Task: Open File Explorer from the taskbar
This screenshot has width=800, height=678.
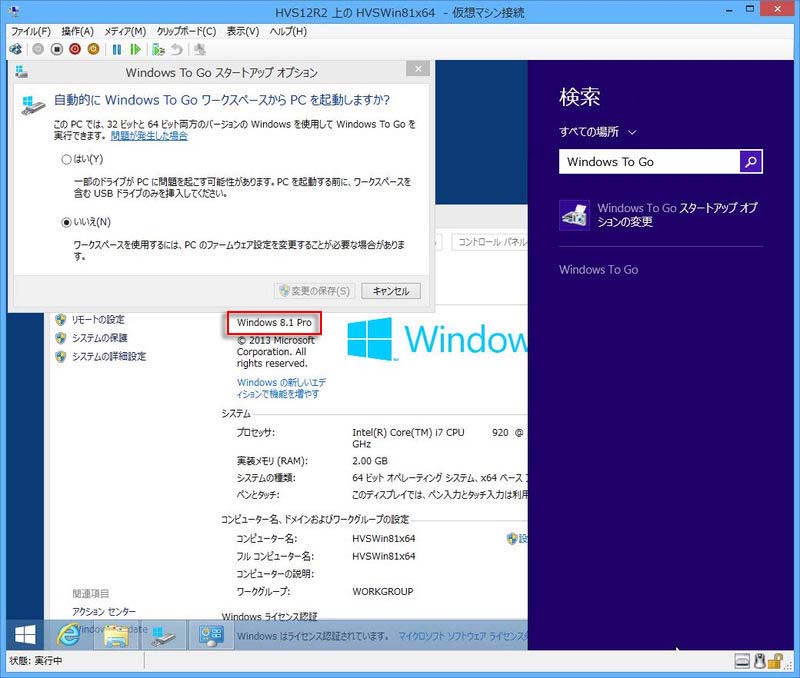Action: tap(116, 636)
